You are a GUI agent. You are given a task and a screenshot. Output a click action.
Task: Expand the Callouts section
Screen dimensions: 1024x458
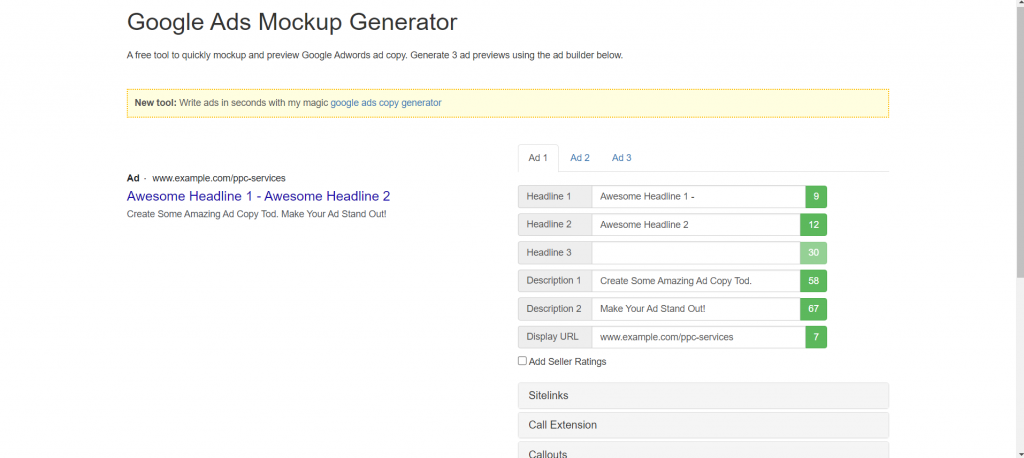[703, 450]
